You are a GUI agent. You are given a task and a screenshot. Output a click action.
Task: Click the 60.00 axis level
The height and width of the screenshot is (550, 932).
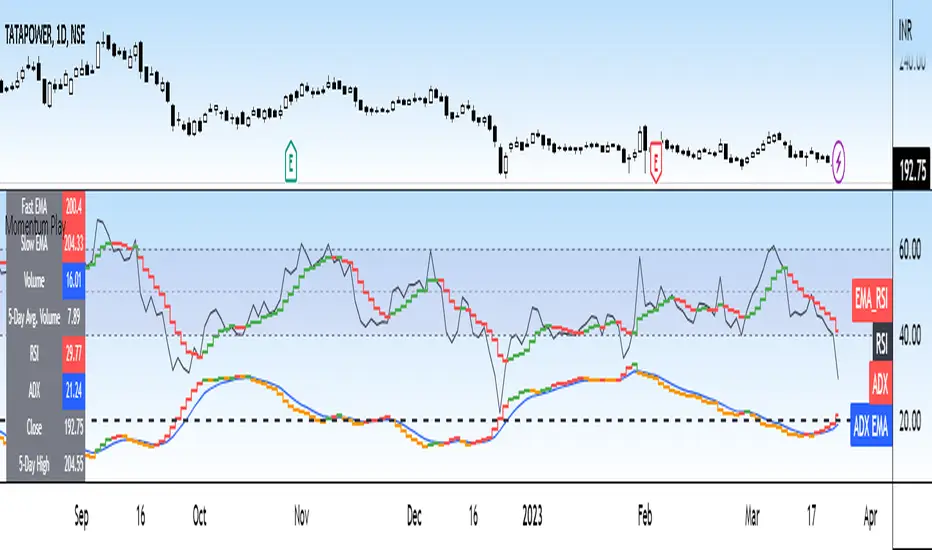point(909,250)
